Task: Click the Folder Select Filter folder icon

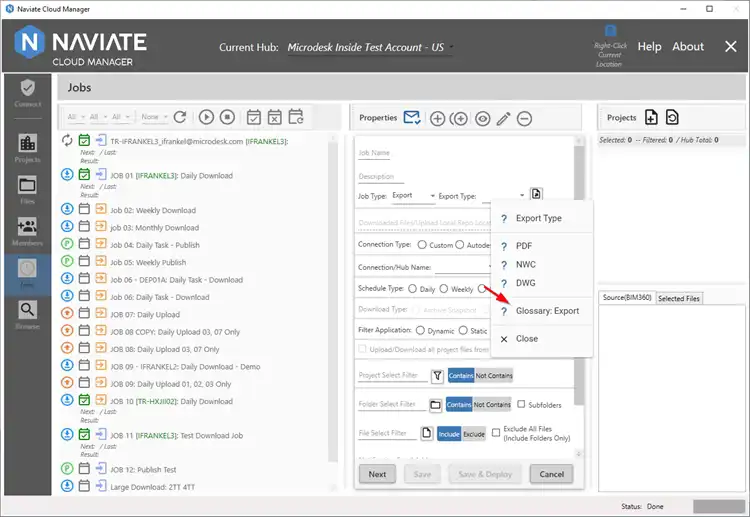Action: coord(435,405)
